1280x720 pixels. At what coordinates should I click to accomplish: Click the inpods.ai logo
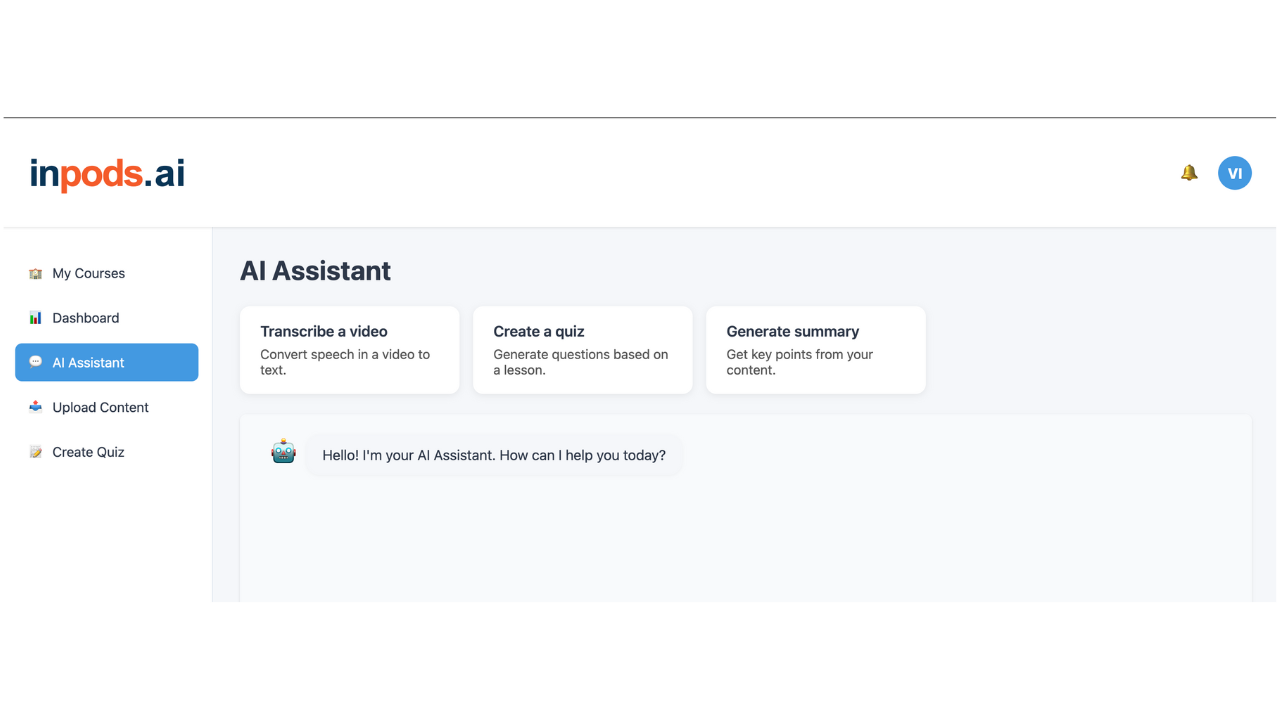(x=107, y=173)
